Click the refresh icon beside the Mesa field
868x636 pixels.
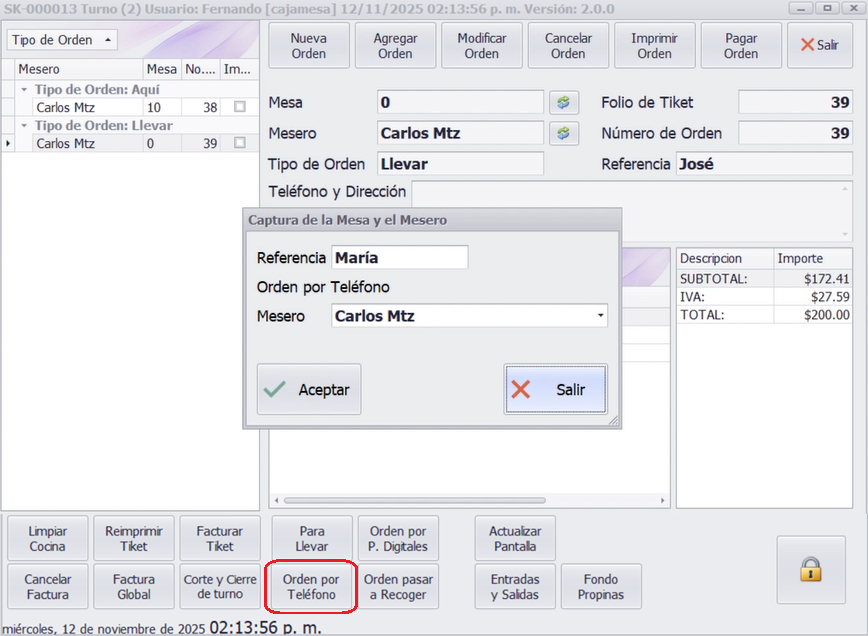point(564,103)
